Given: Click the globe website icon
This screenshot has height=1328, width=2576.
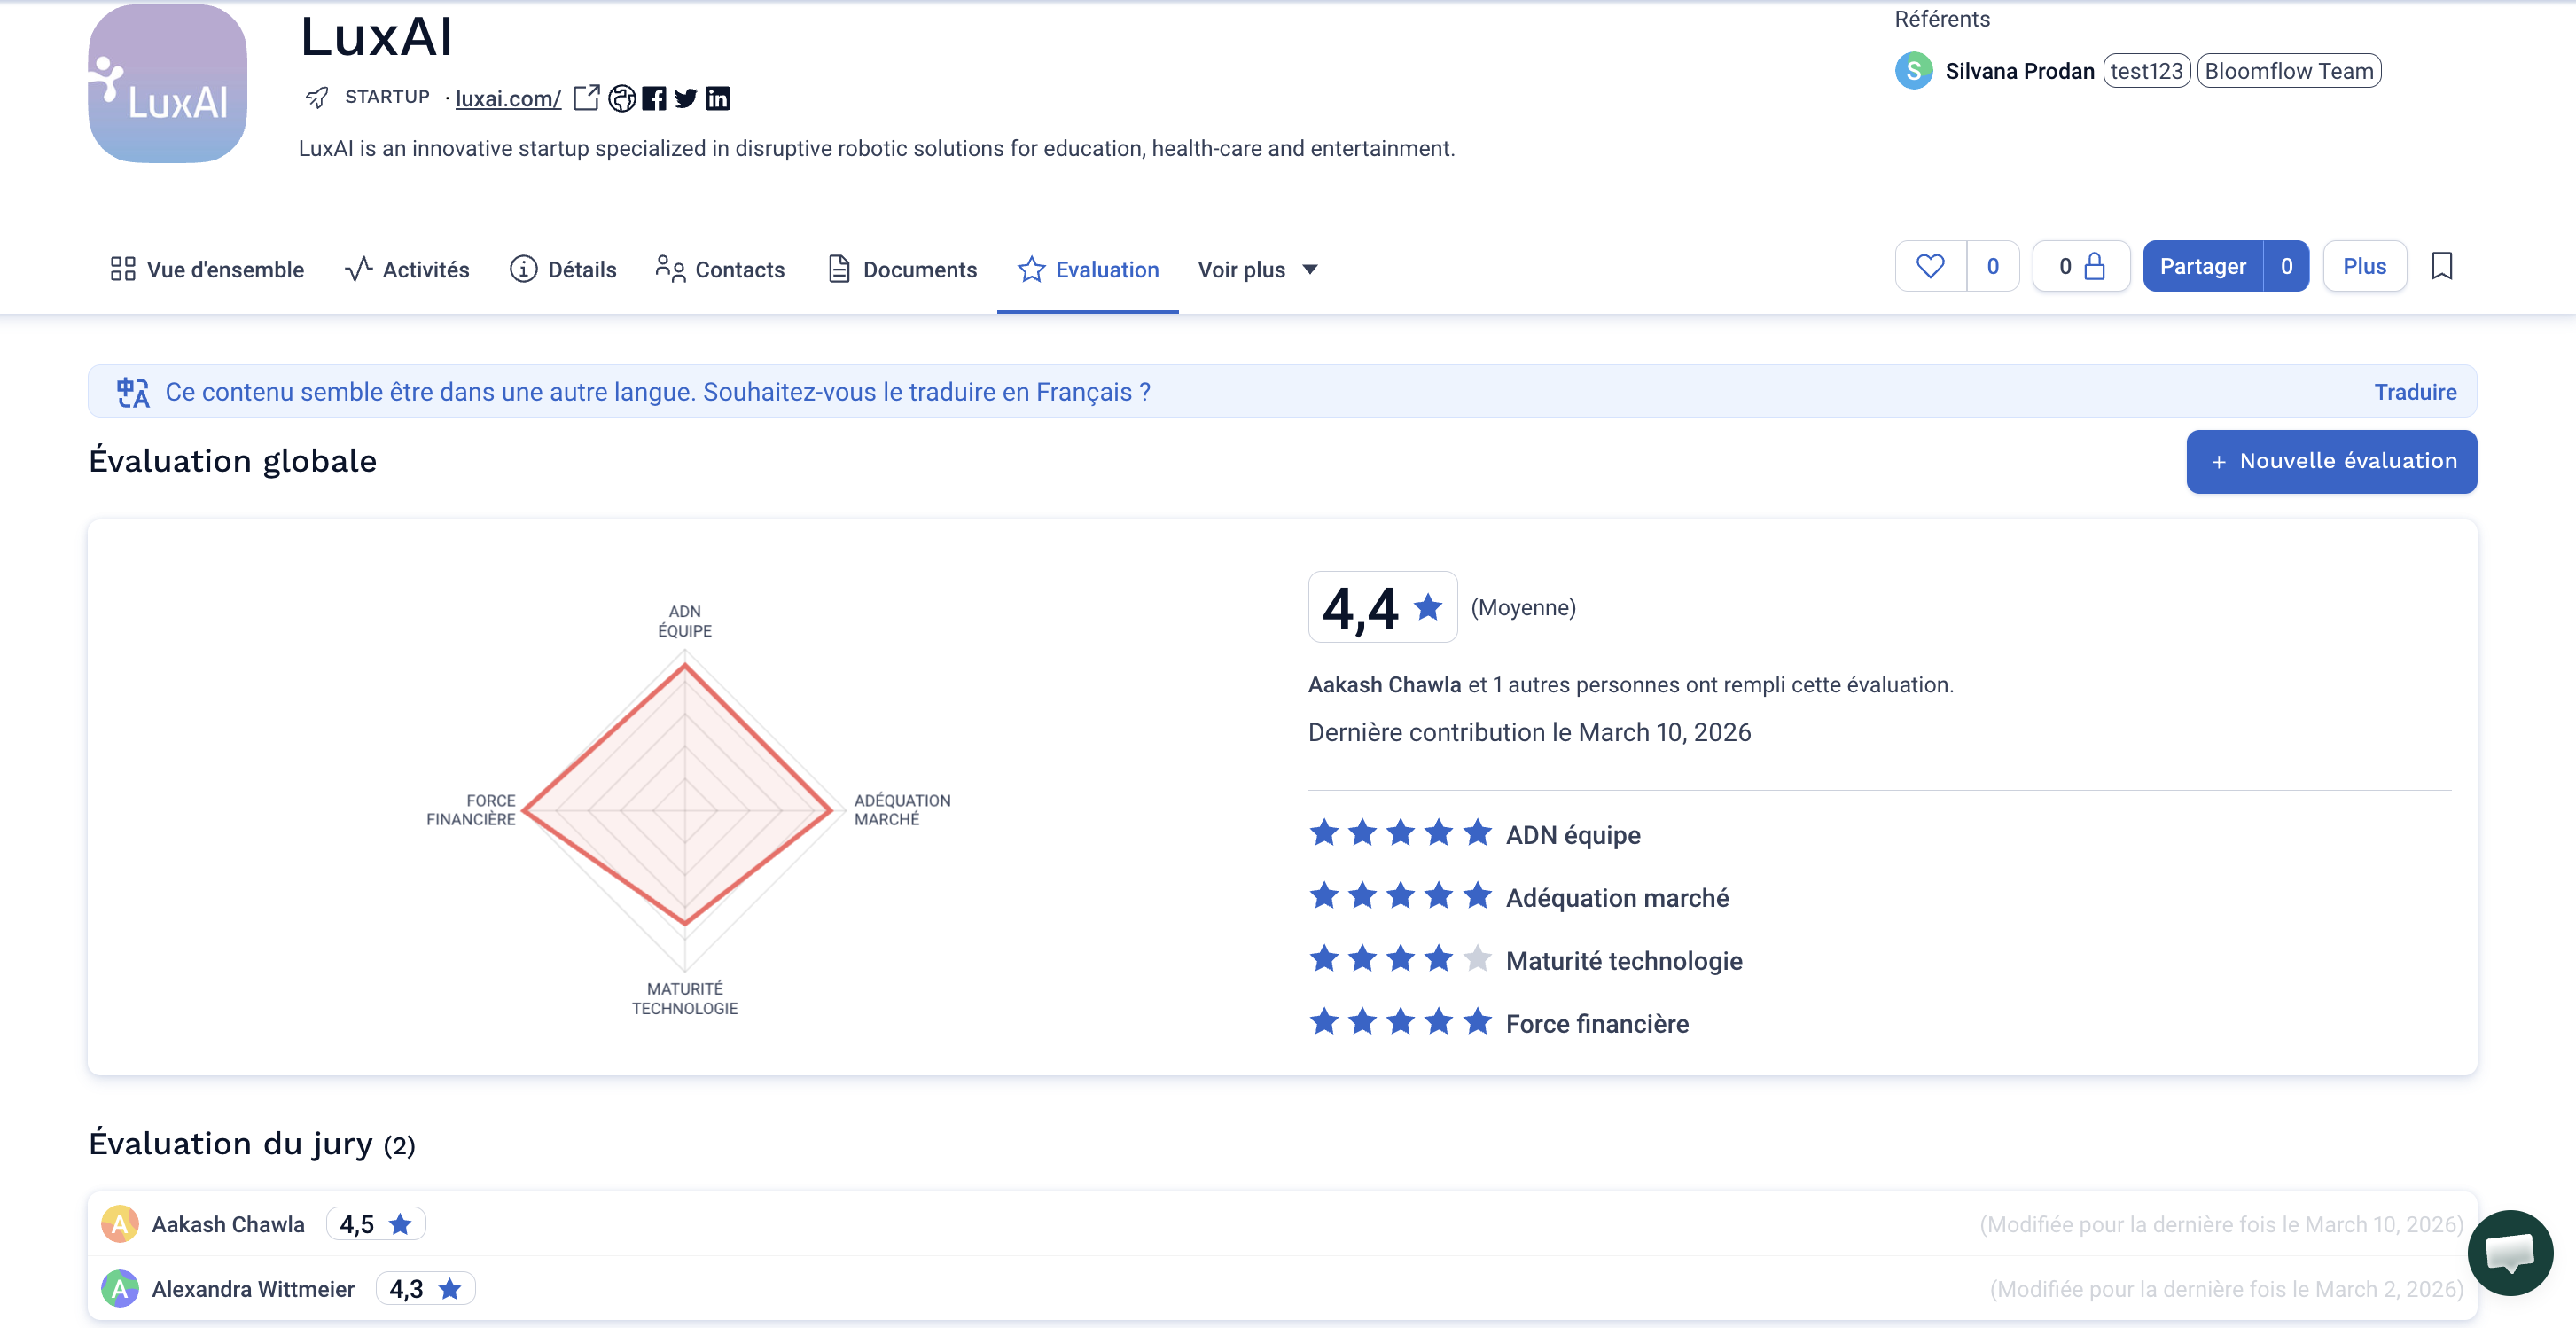Looking at the screenshot, I should click(622, 98).
